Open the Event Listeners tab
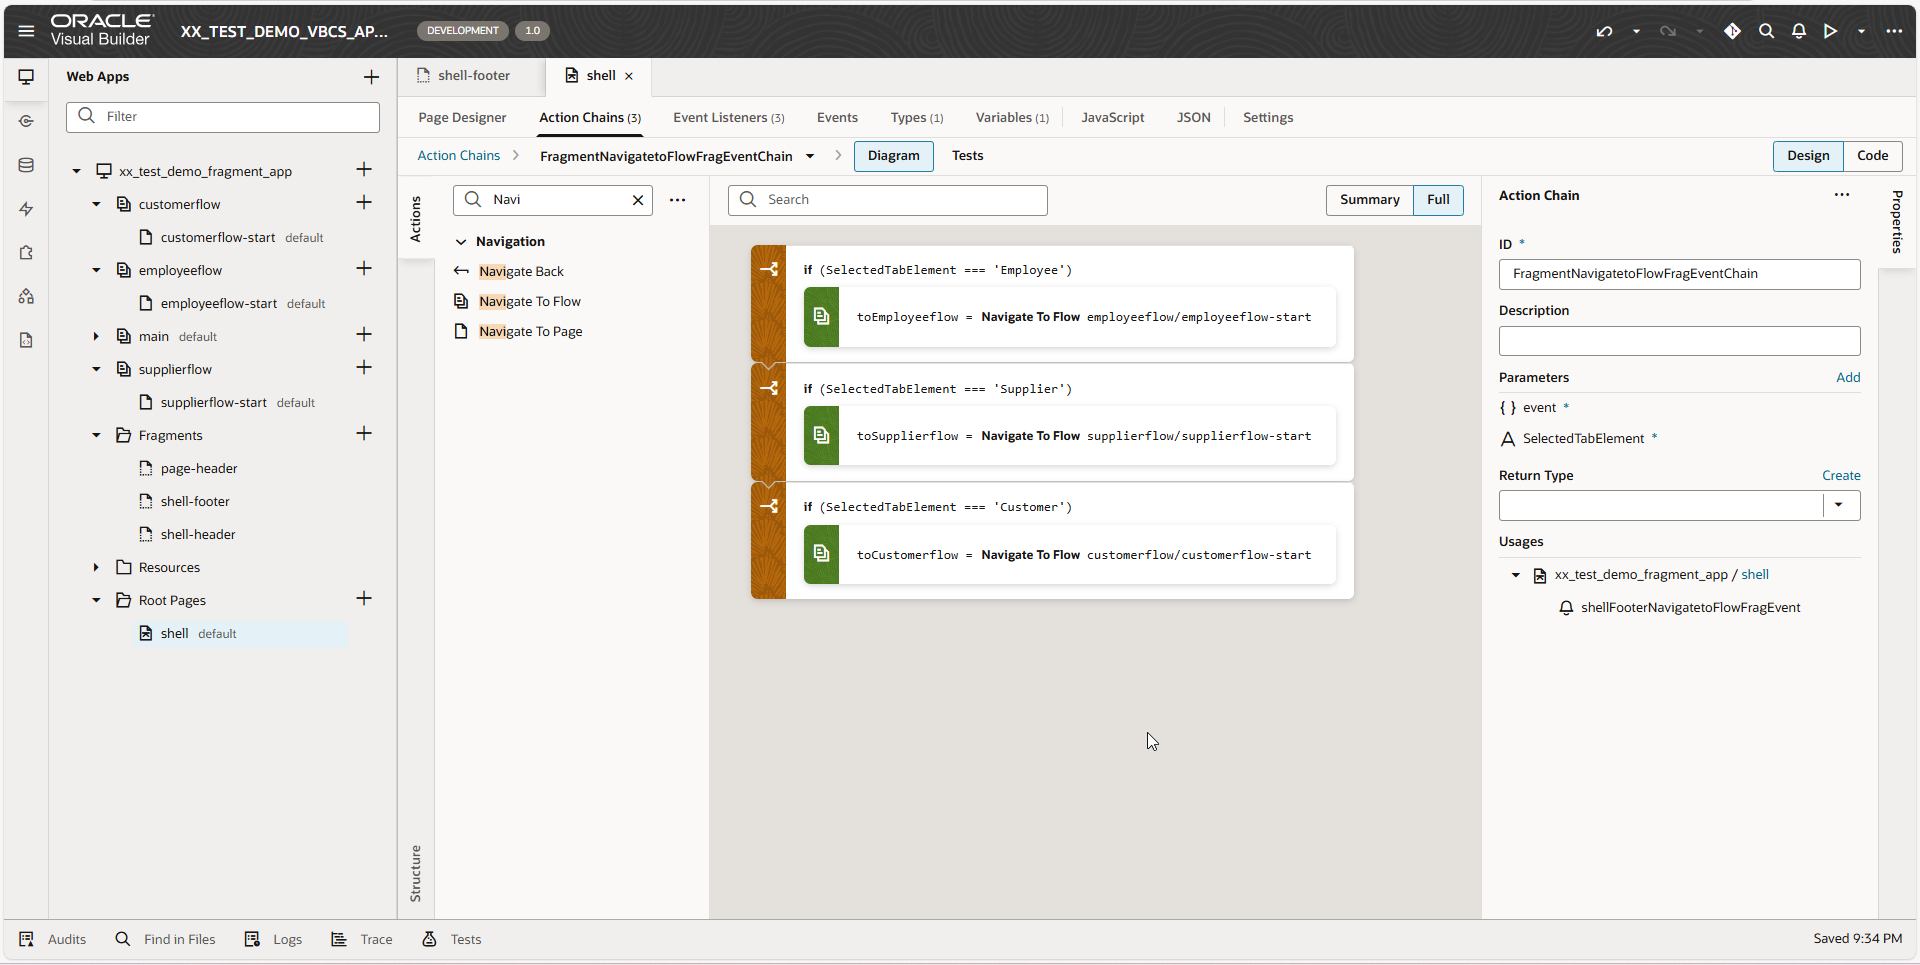 (728, 118)
